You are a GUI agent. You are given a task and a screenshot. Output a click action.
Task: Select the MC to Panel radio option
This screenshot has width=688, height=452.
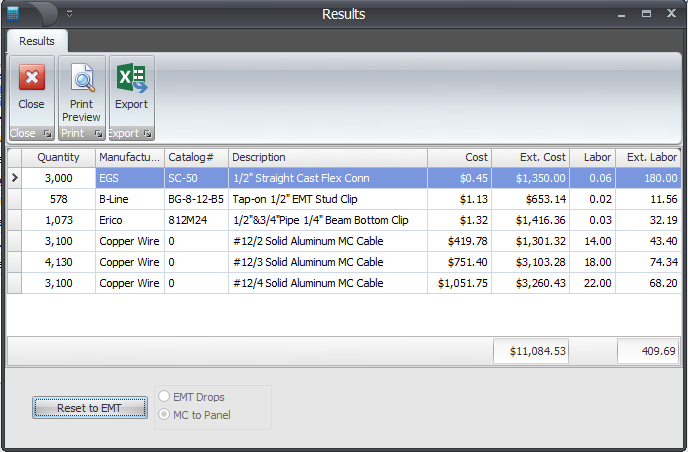tap(164, 414)
